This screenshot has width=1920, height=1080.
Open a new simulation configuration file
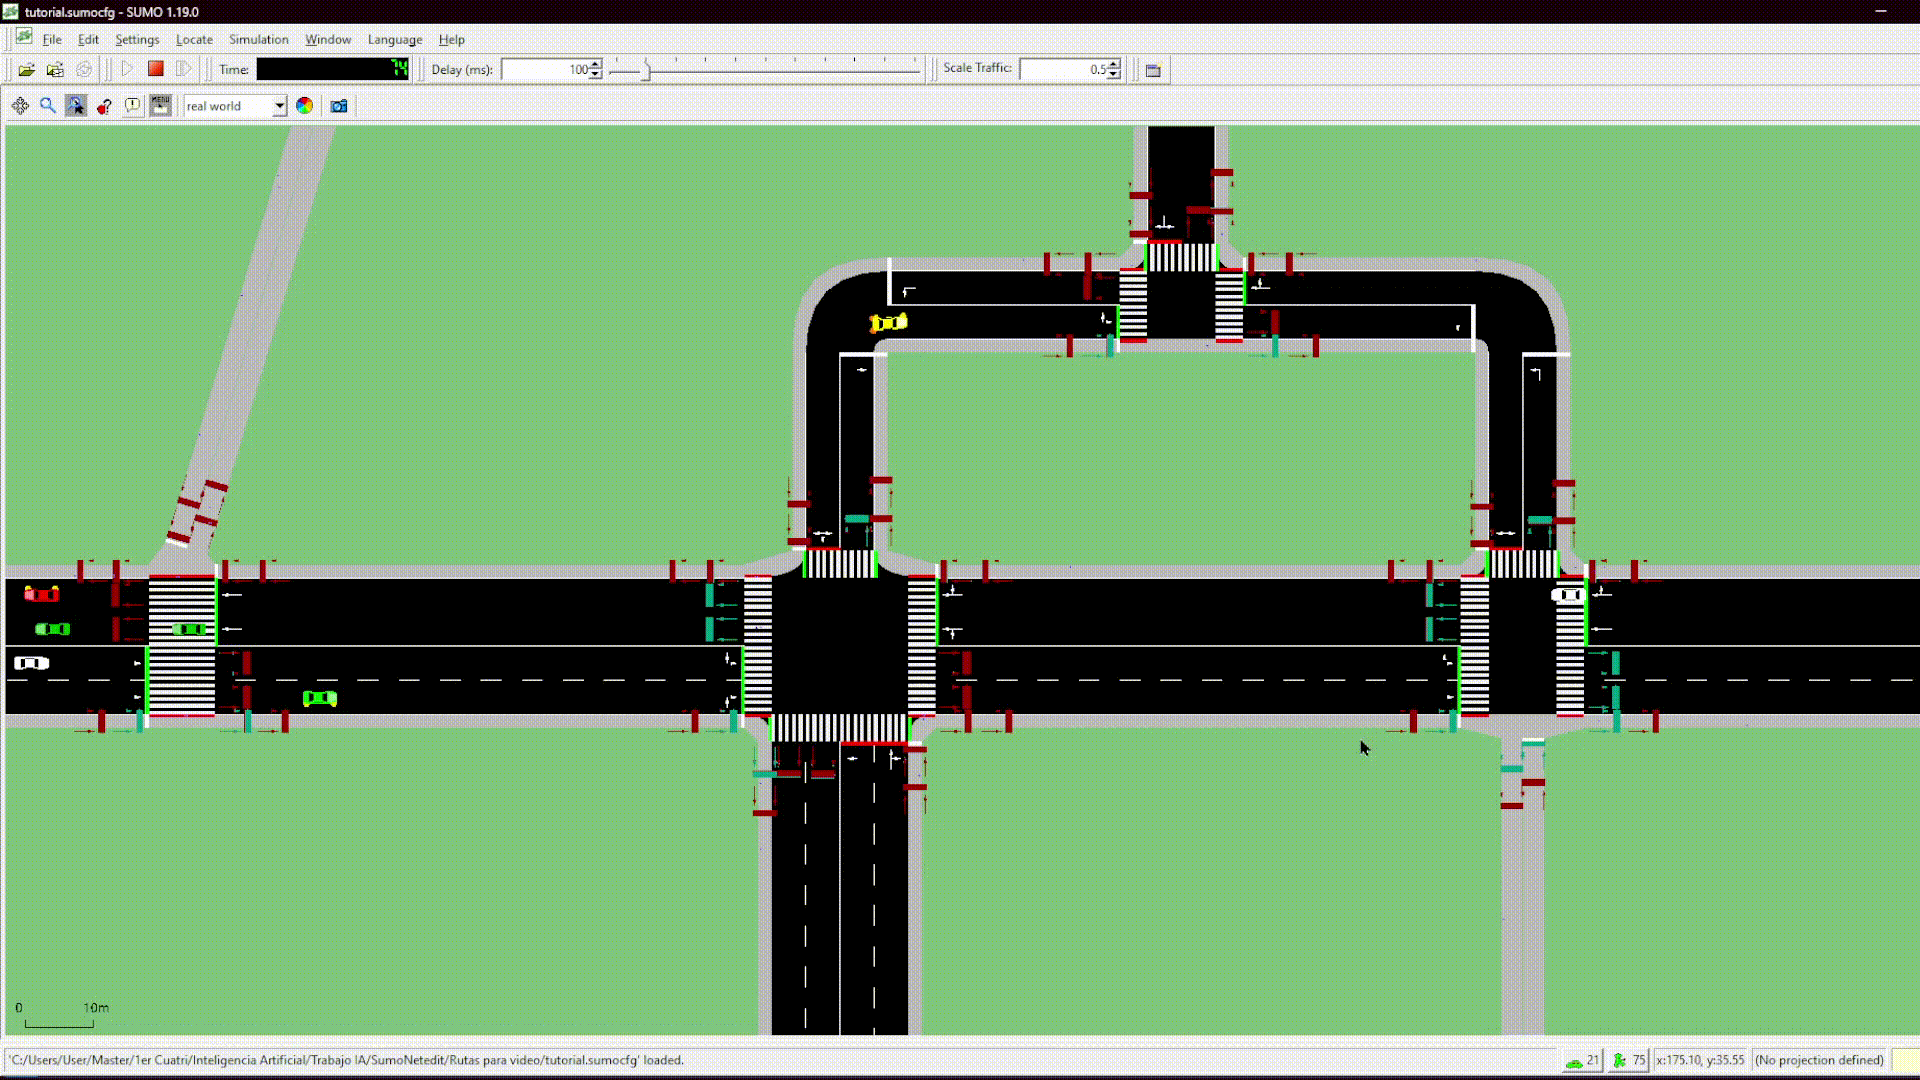(x=27, y=69)
